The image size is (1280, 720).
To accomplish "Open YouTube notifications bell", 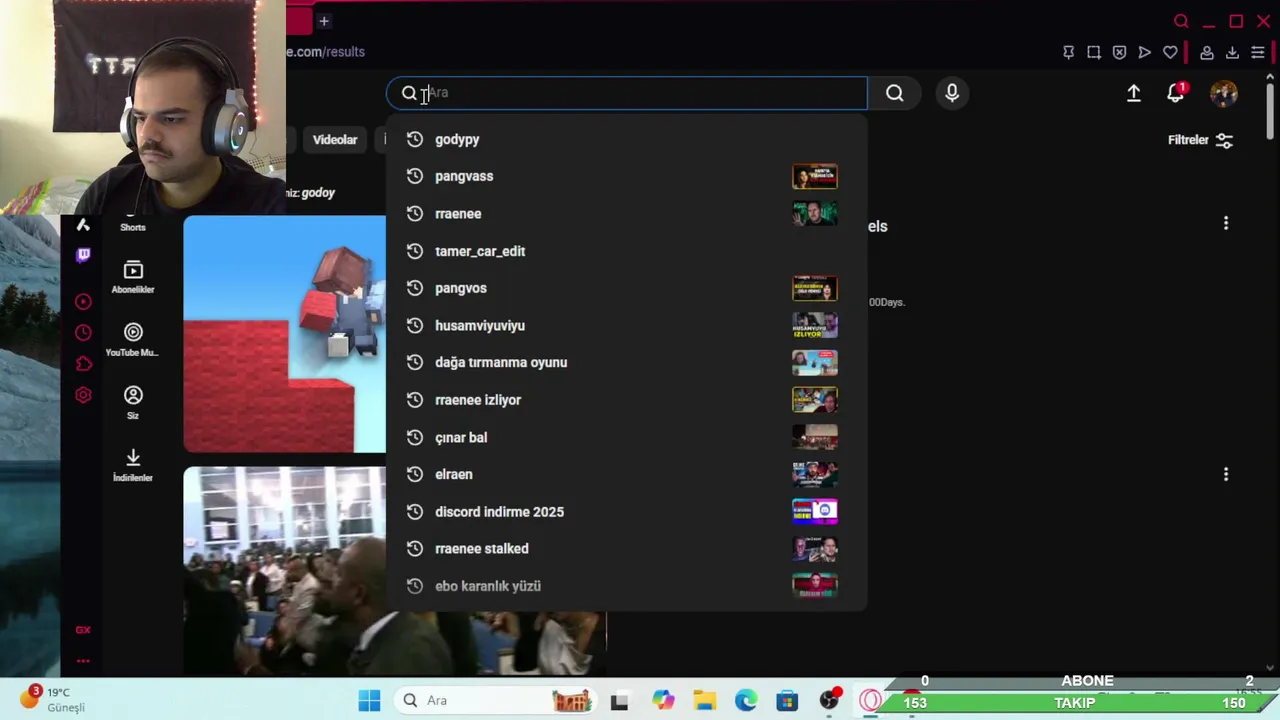I will pos(1176,93).
